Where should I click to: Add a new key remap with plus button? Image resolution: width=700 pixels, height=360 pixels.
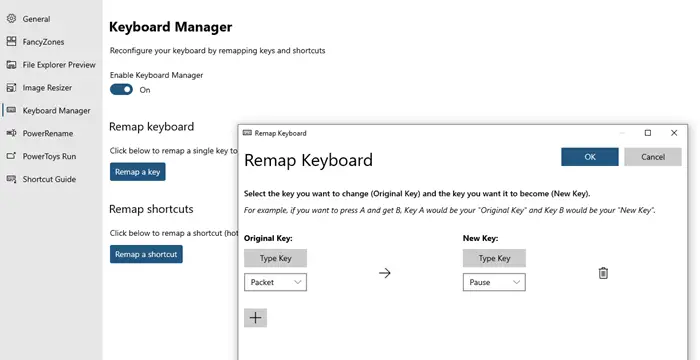click(x=255, y=318)
